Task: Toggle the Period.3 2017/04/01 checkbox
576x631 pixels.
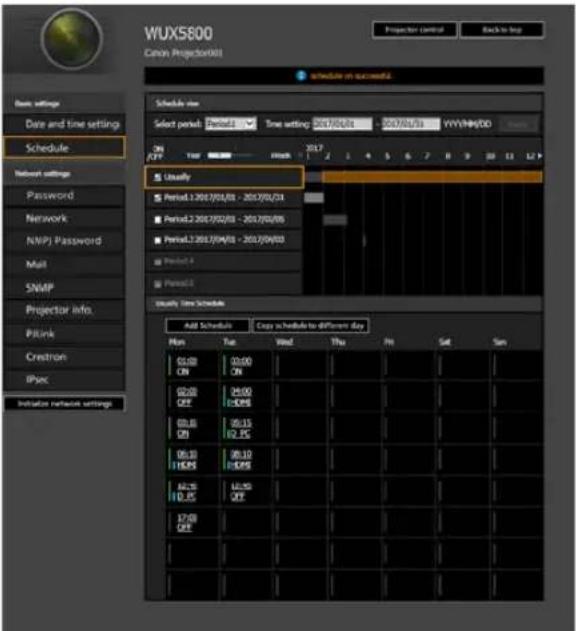Action: pos(157,240)
